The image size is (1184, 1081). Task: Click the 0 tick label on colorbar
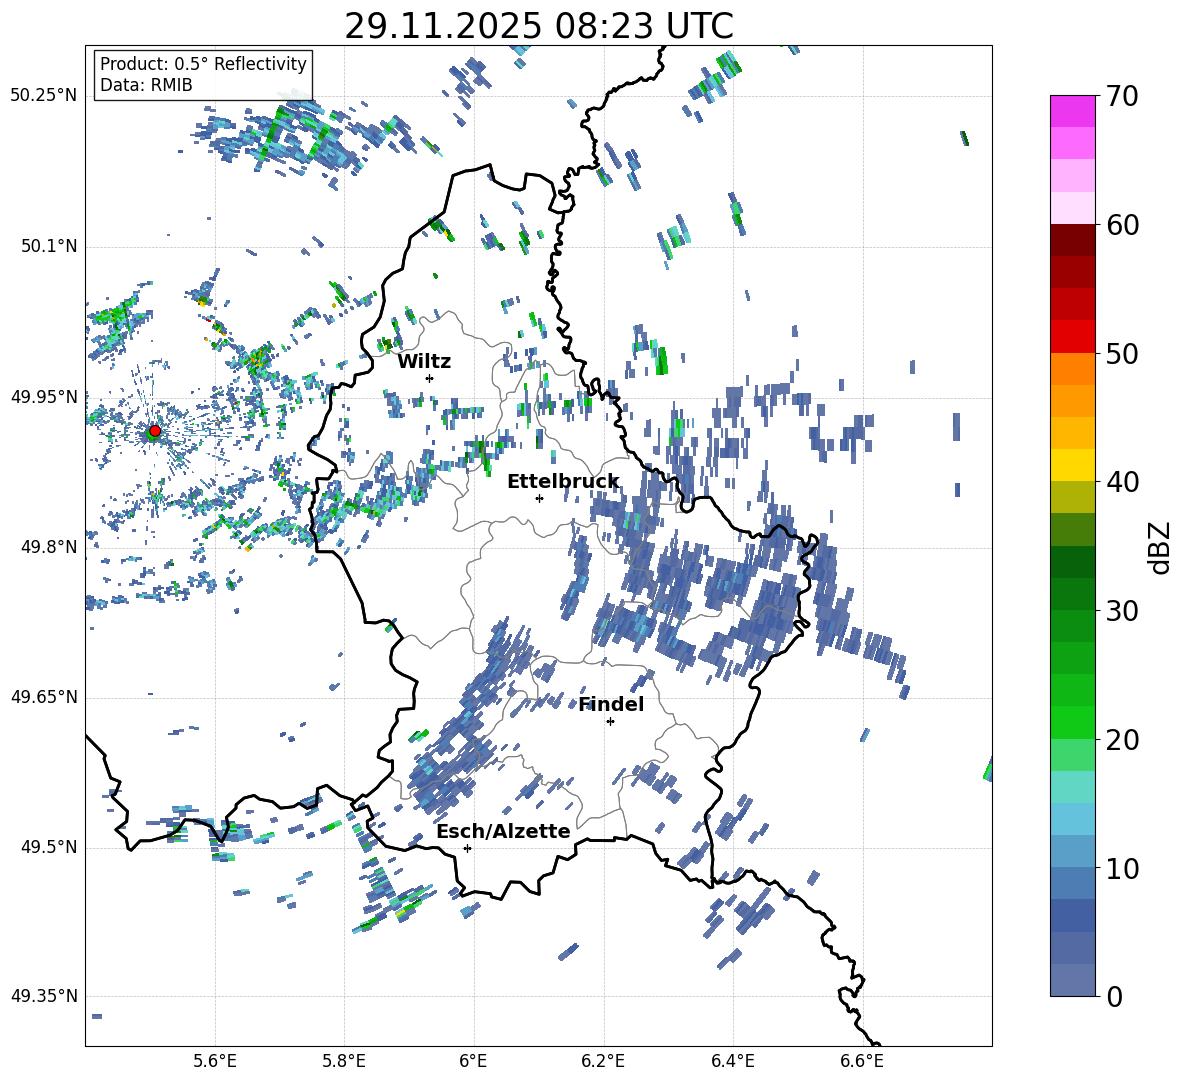click(1115, 996)
